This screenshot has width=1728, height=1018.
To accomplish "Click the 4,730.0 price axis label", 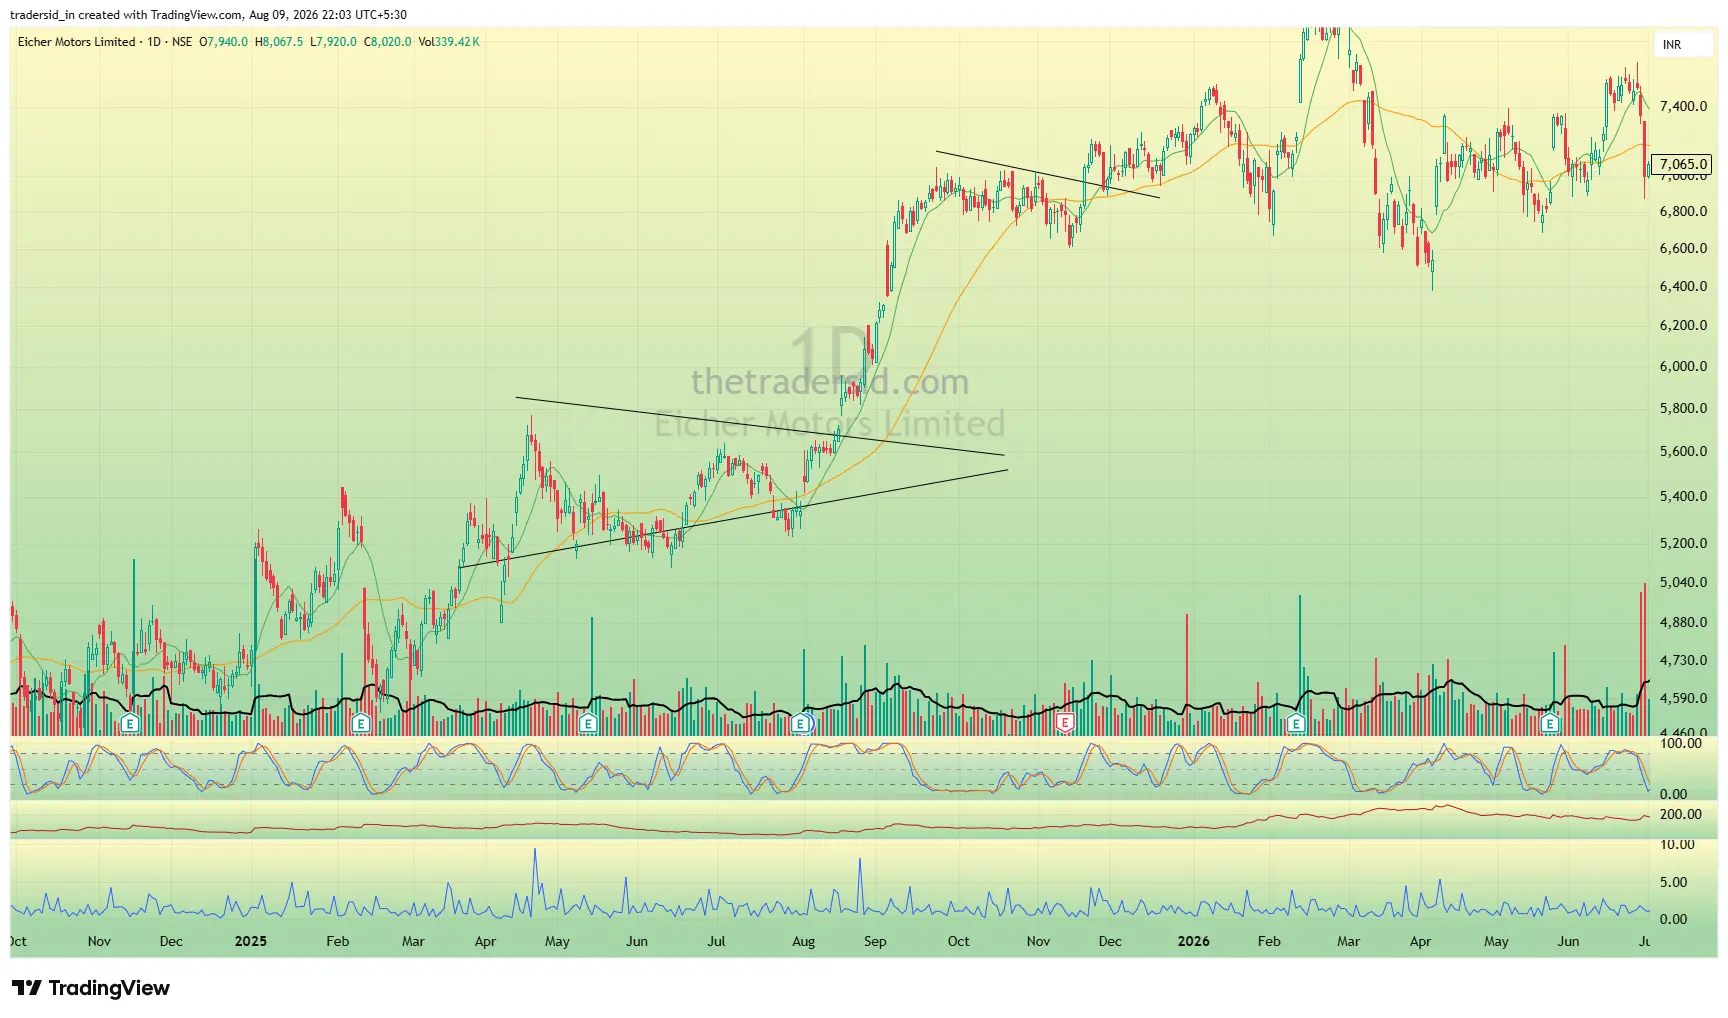I will click(x=1683, y=661).
